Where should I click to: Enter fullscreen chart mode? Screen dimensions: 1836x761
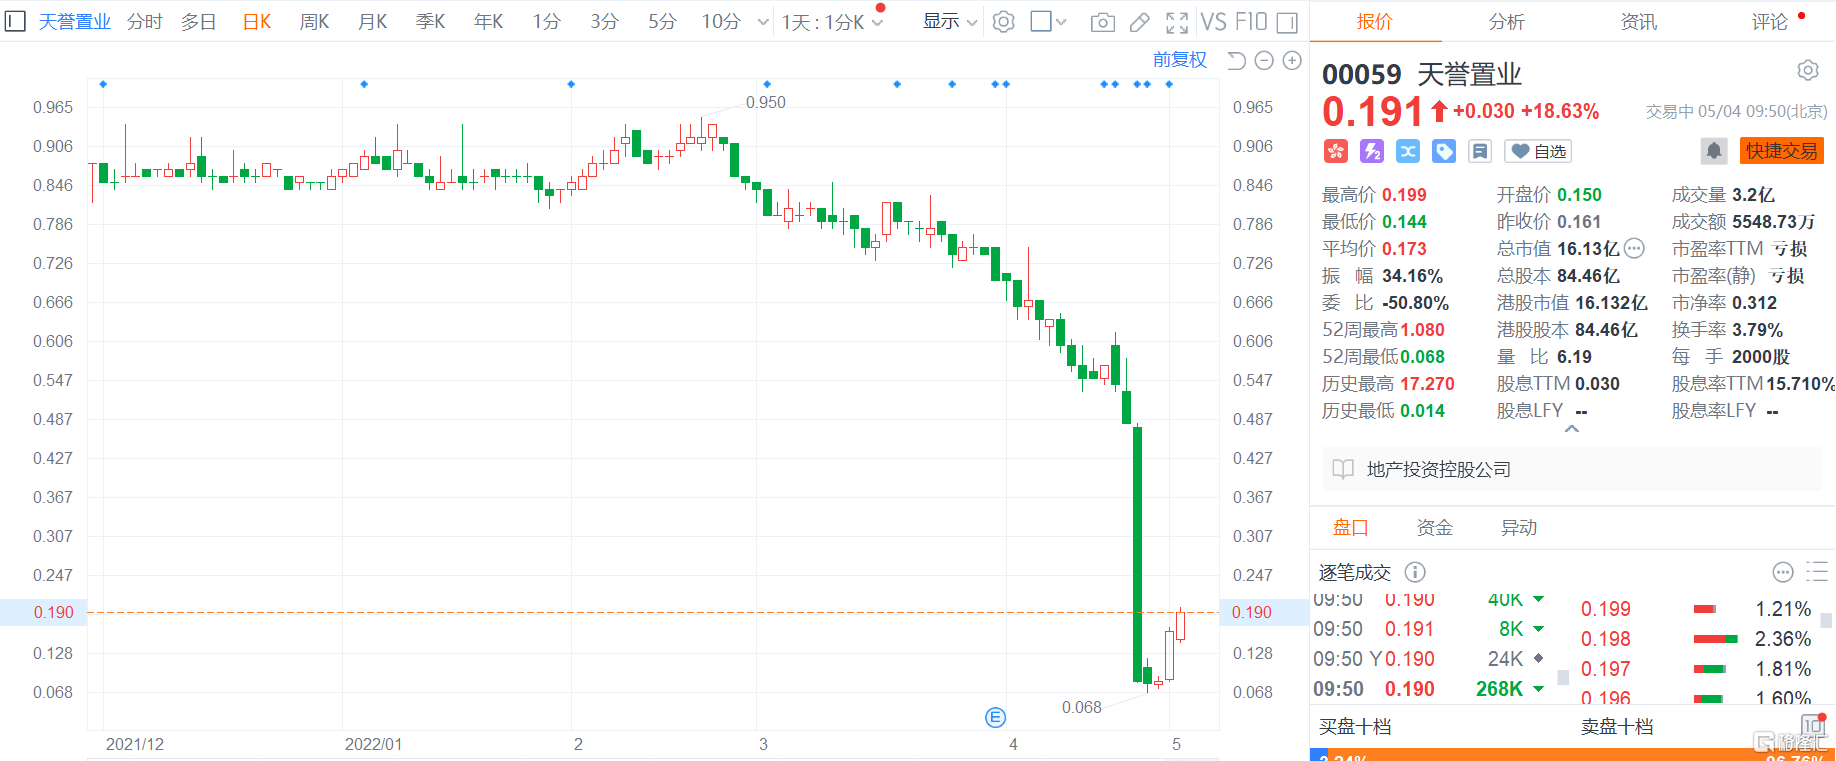(1177, 22)
